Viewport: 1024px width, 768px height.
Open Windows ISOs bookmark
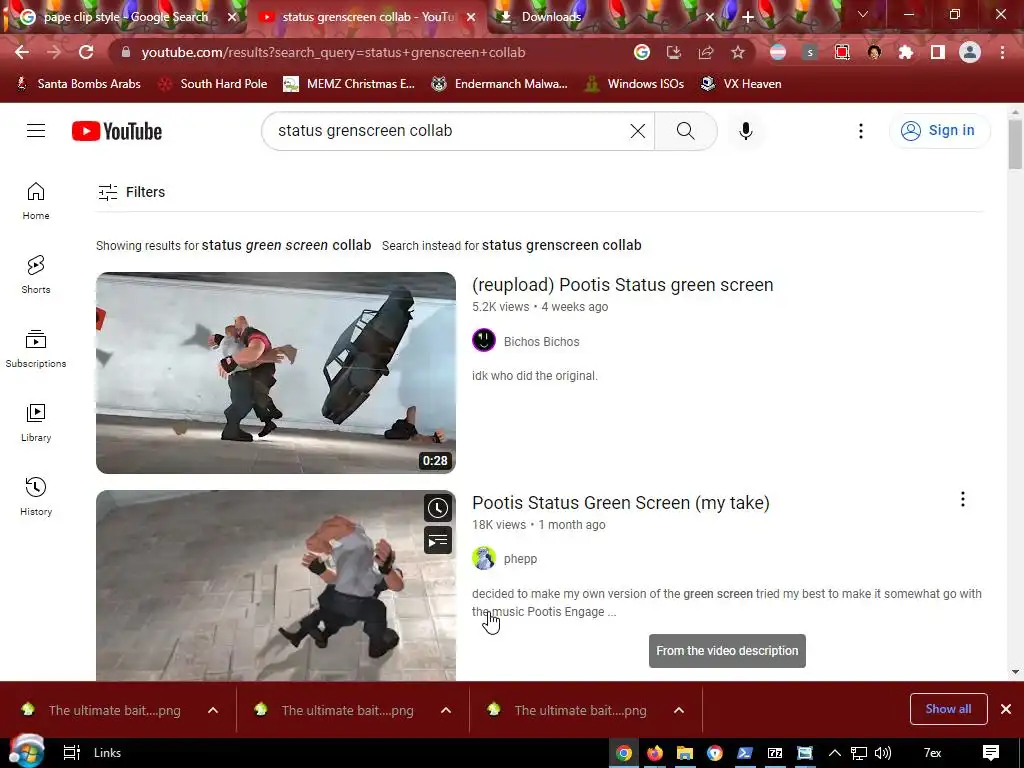(634, 84)
